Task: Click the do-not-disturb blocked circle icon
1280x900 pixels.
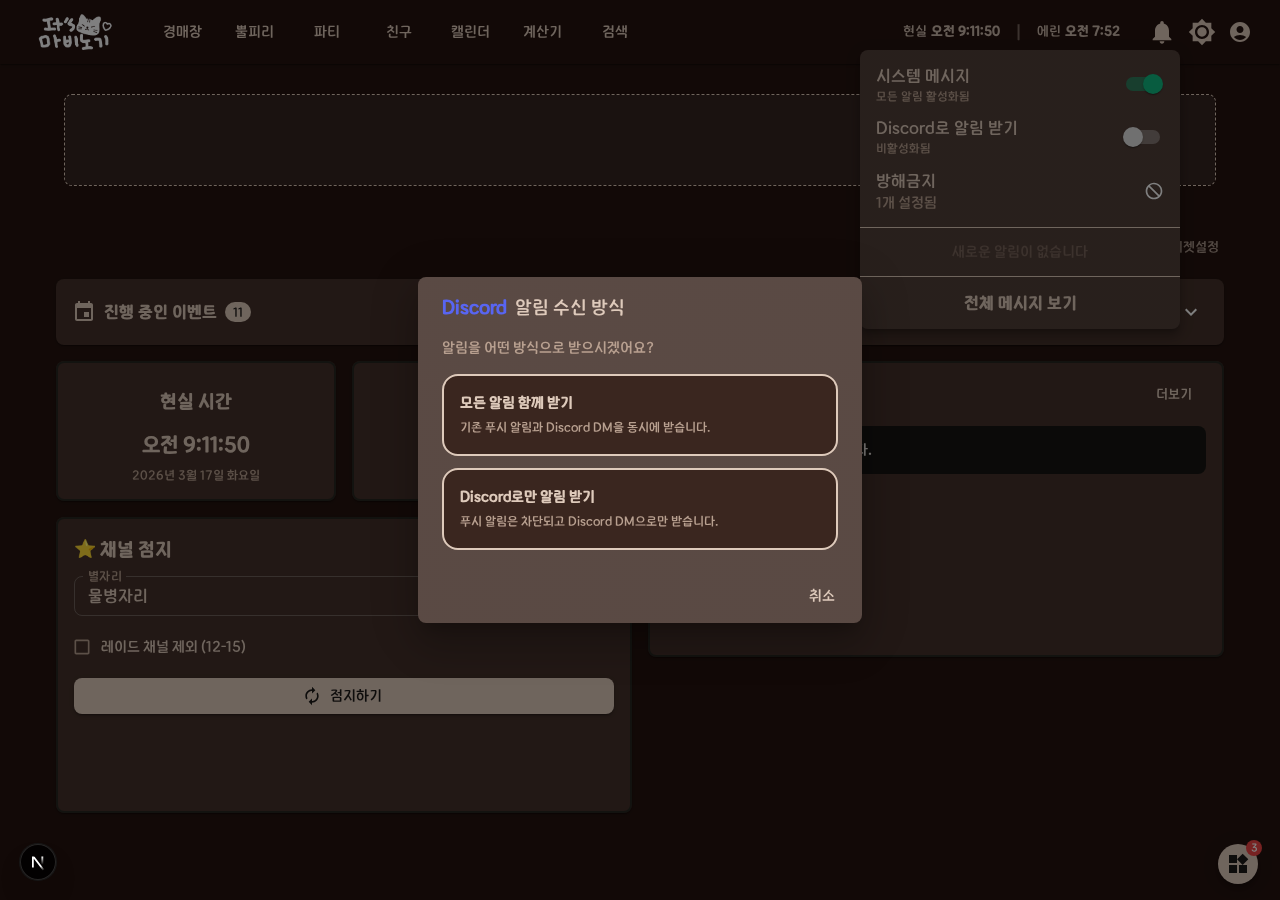Action: click(1154, 191)
